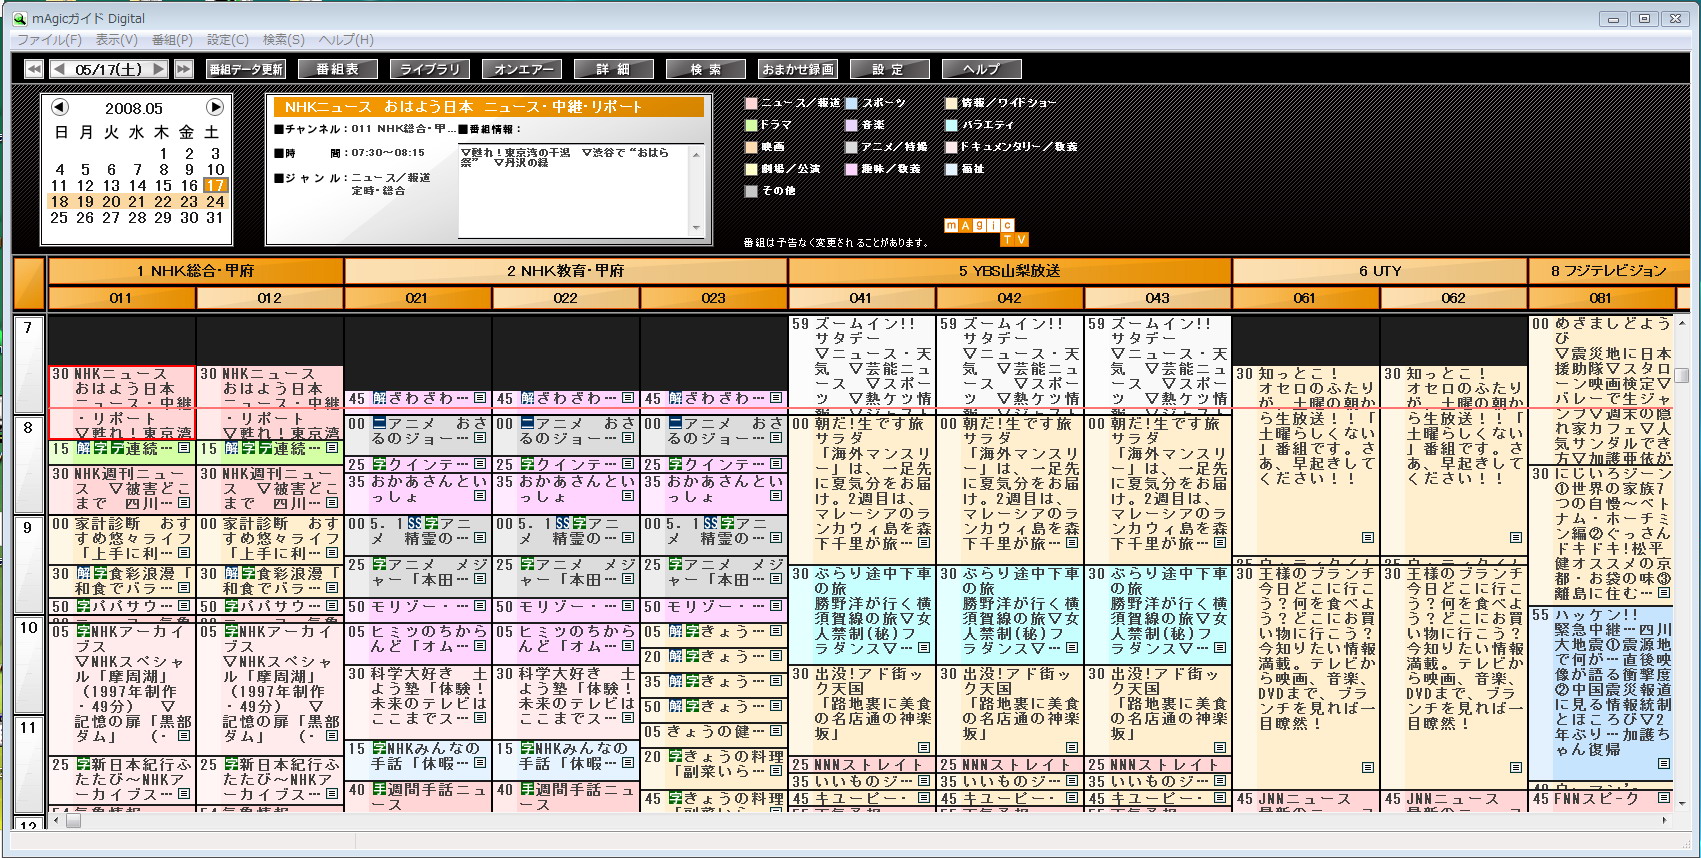The width and height of the screenshot is (1701, 858).
Task: Show 詳細 for selected program
Action: (614, 69)
